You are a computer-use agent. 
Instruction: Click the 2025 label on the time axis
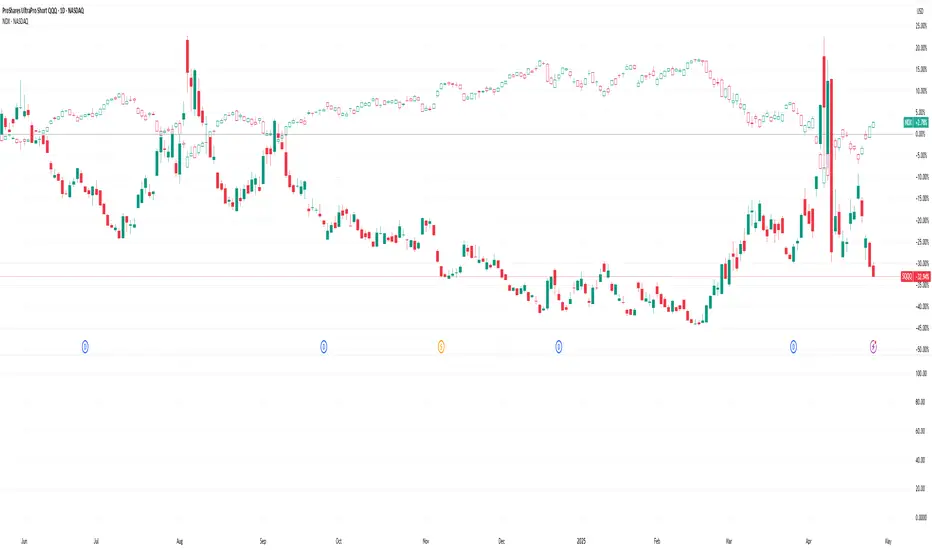(x=581, y=541)
